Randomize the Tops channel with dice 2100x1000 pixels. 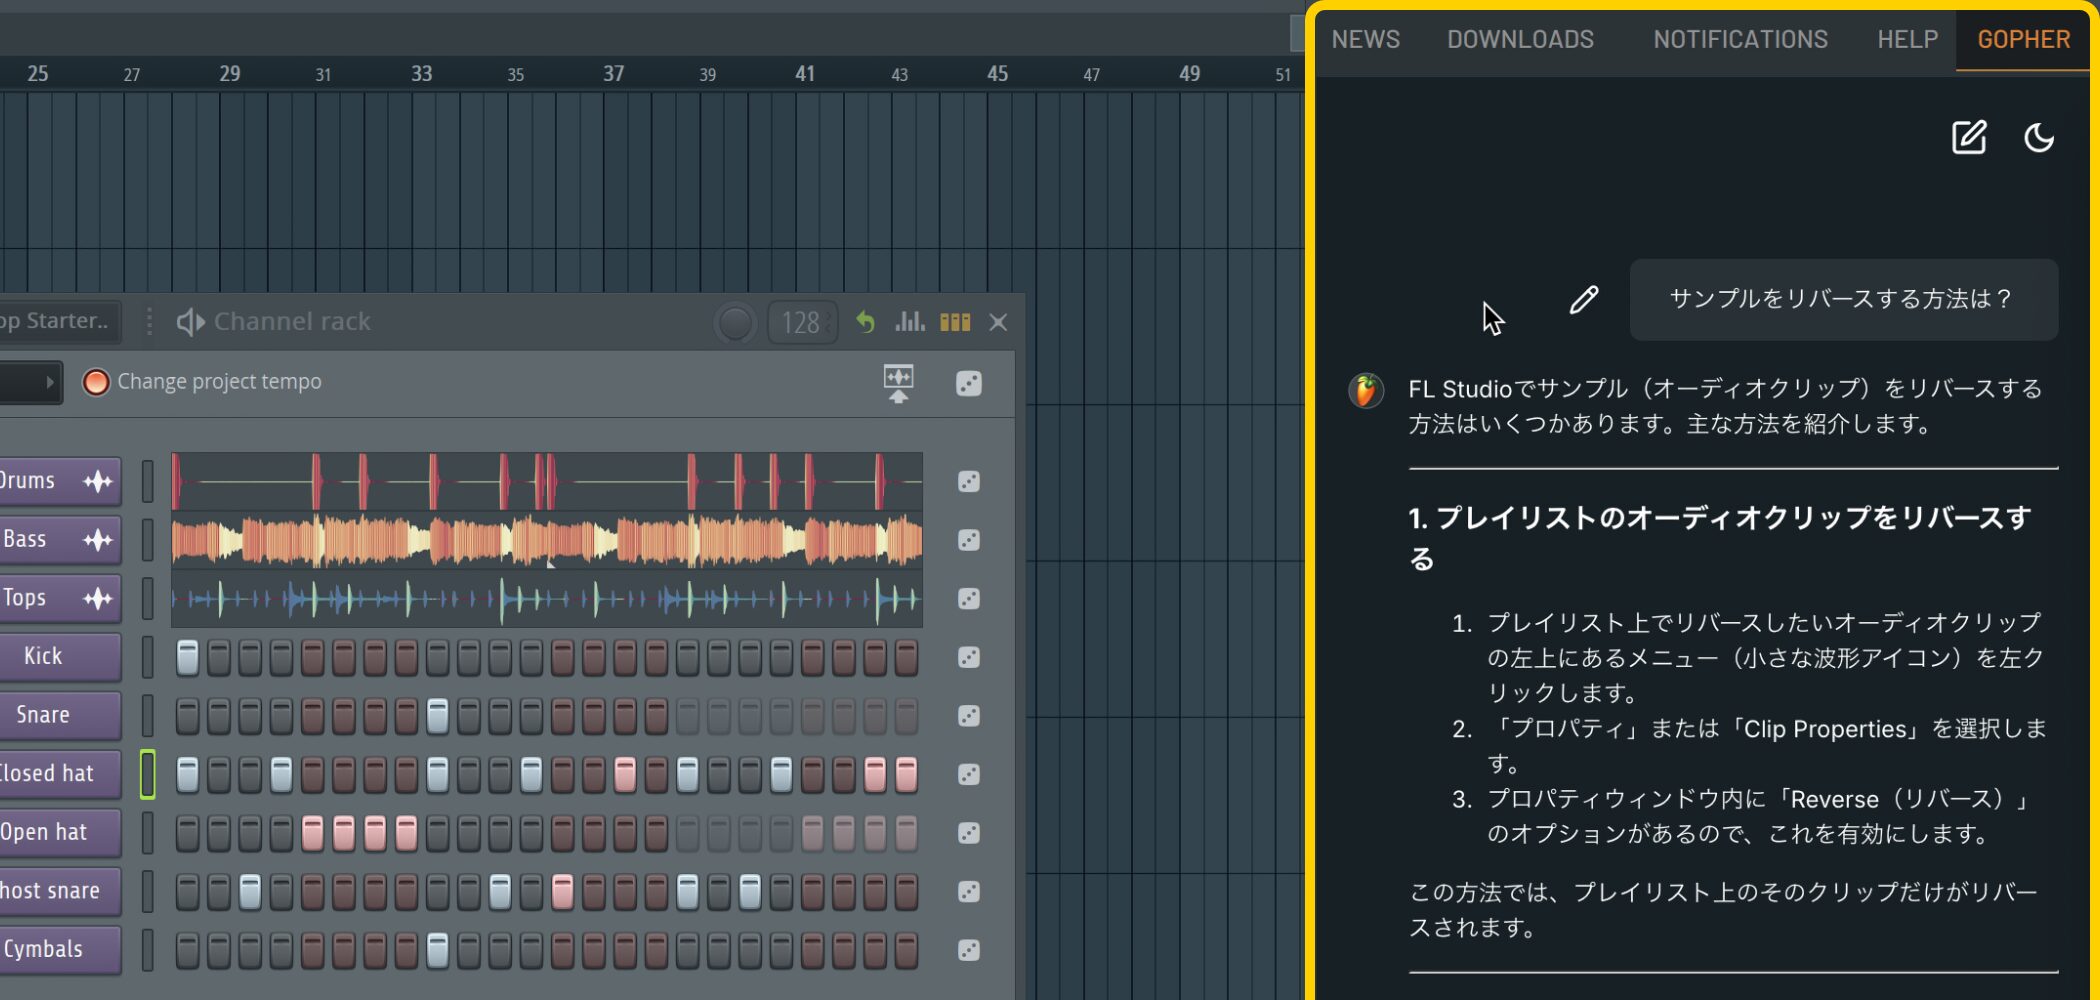(969, 598)
